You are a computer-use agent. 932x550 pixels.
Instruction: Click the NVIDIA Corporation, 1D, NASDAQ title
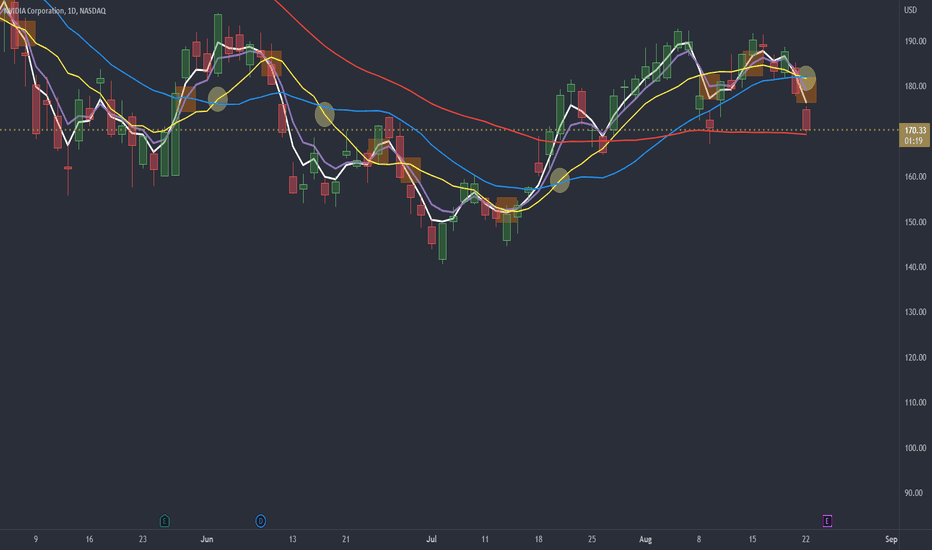[55, 11]
